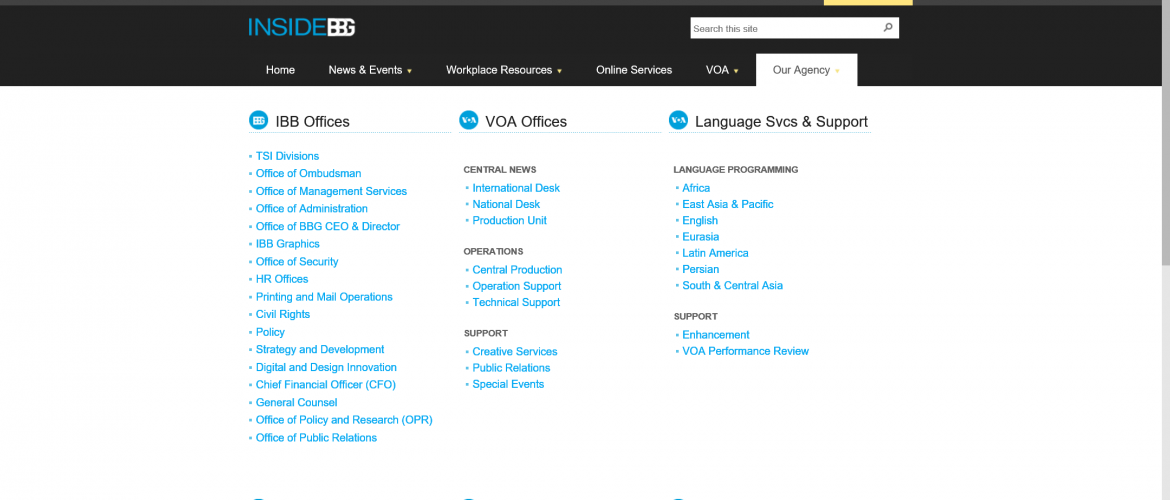Viewport: 1170px width, 500px height.
Task: Open Strategy and Development link
Action: pyautogui.click(x=320, y=349)
